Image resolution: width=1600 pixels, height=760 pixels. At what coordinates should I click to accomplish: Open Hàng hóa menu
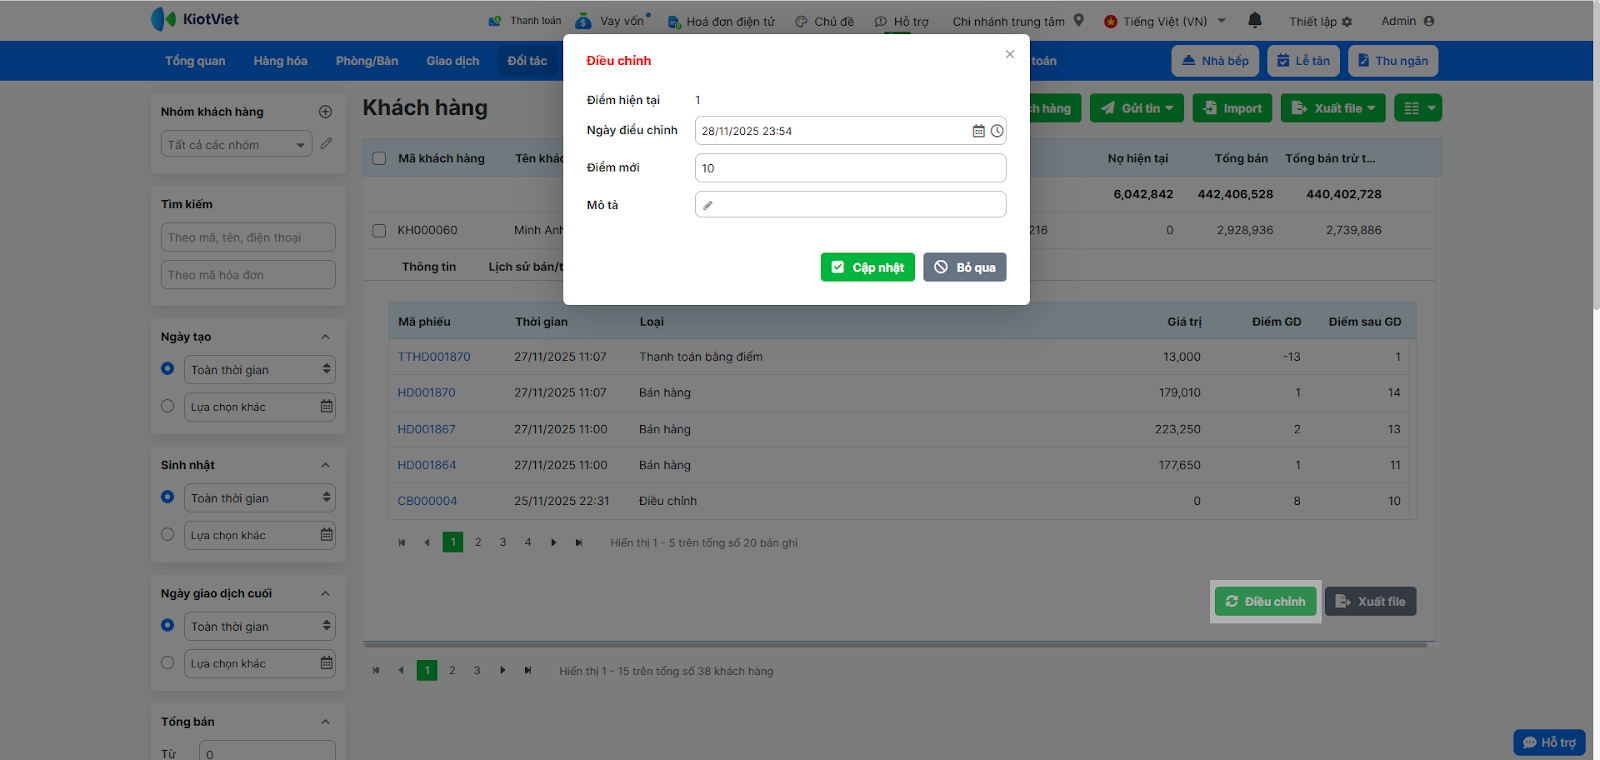tap(280, 61)
